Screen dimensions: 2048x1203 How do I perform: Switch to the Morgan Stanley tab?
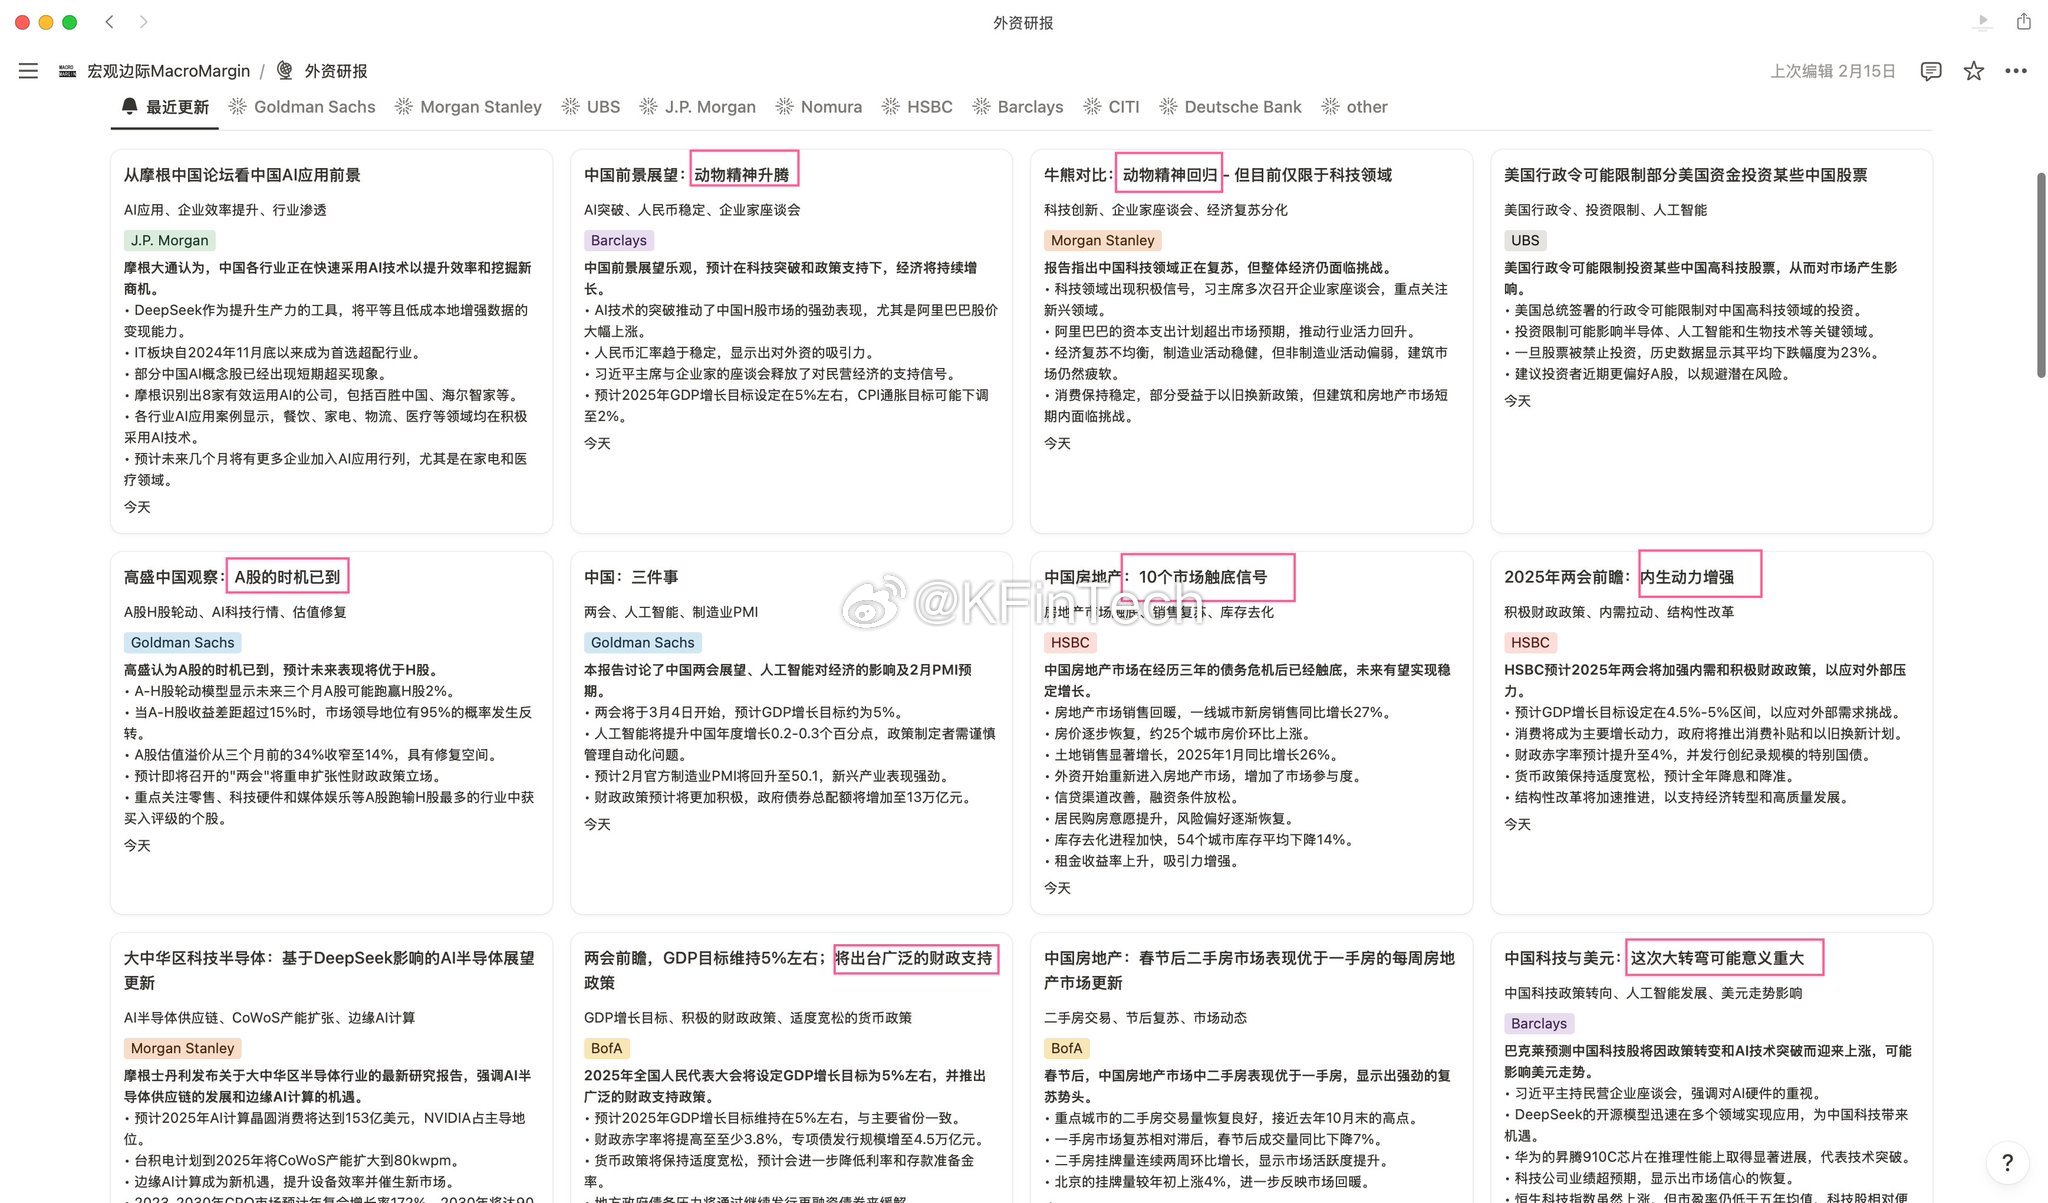point(468,107)
